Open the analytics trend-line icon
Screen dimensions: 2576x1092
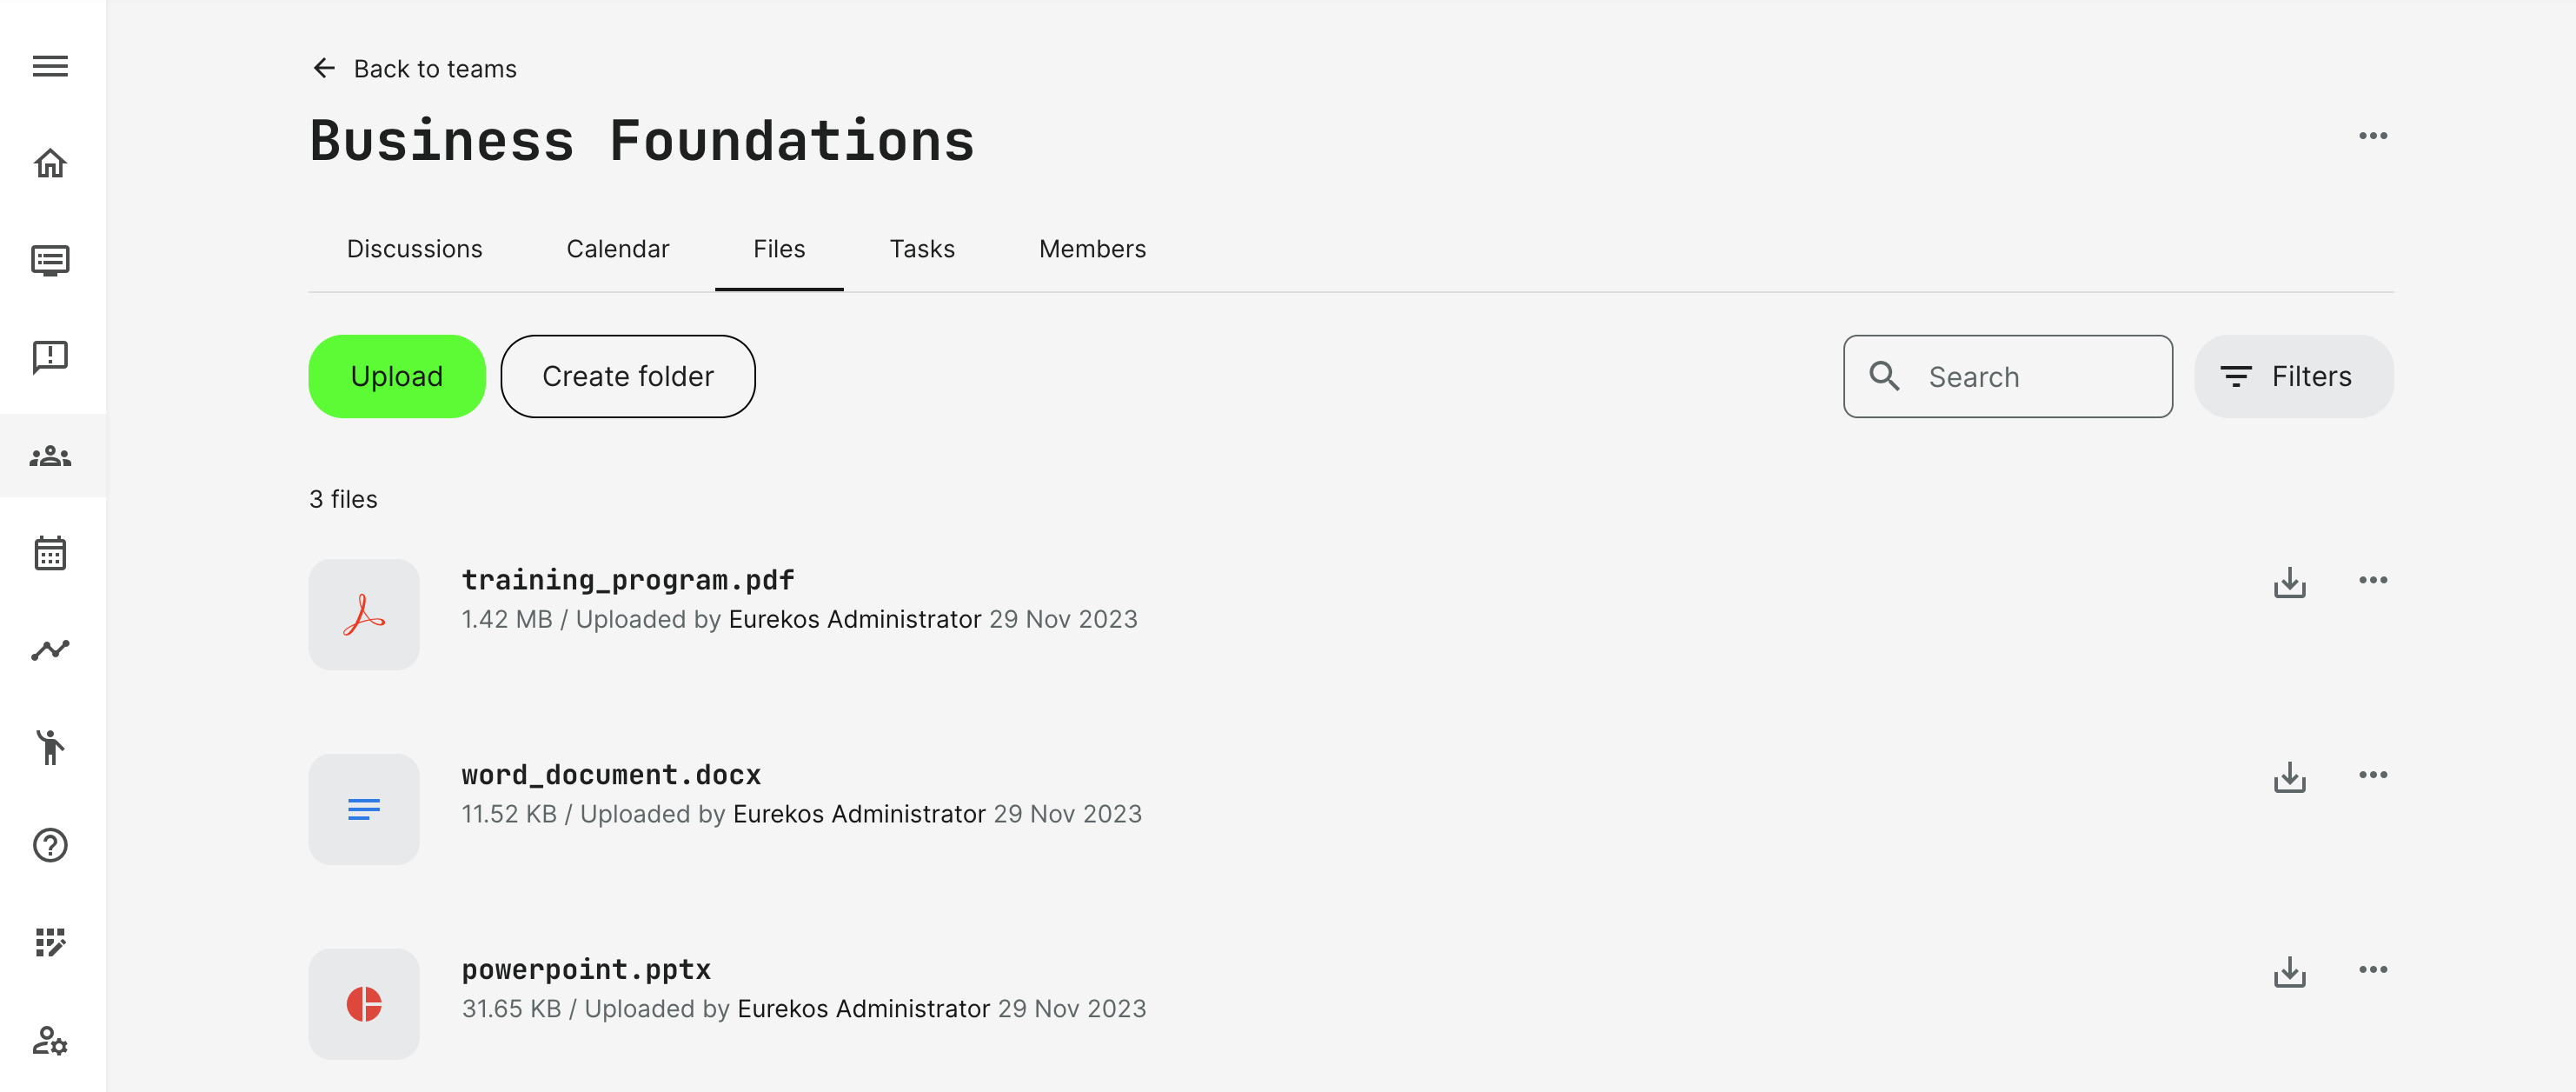point(50,650)
